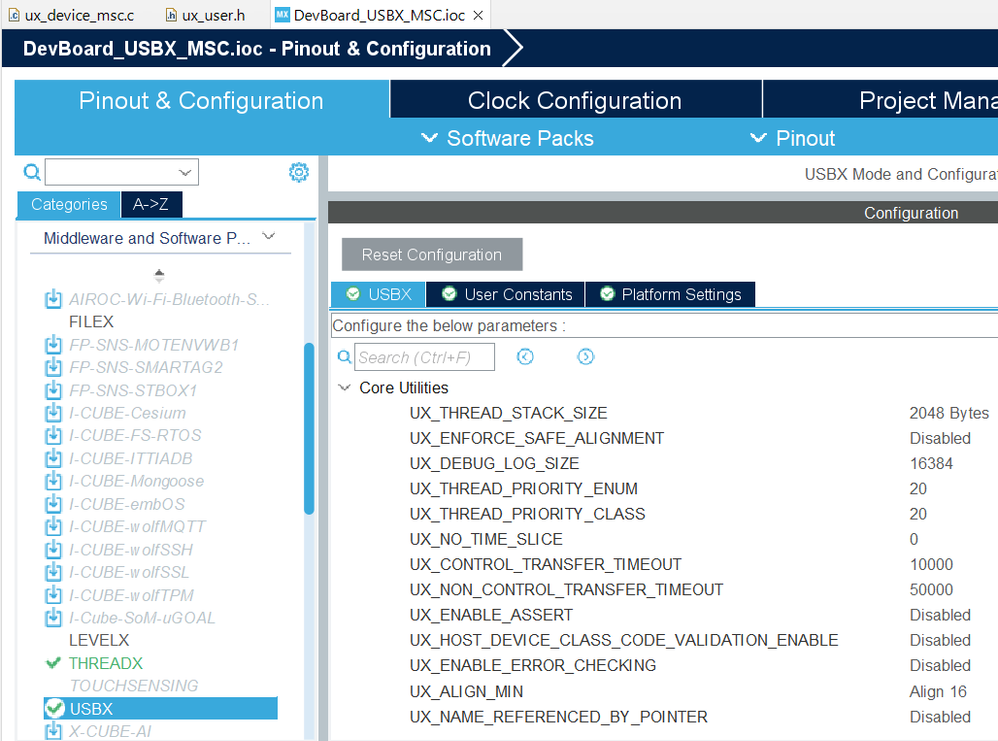This screenshot has height=741, width=998.
Task: Click download icon next to AIROC-Wi-Fi-Bluetooth
Action: [53, 299]
